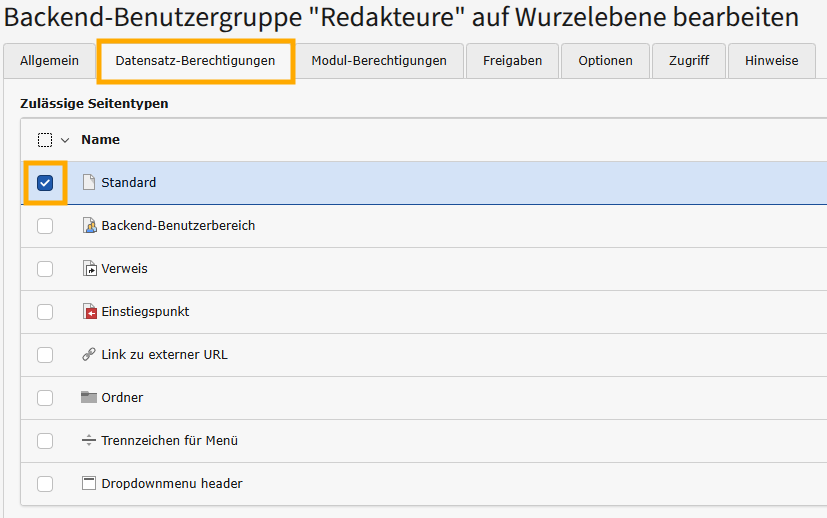This screenshot has width=827, height=518.
Task: Open the Zugriff tab
Action: click(x=688, y=61)
